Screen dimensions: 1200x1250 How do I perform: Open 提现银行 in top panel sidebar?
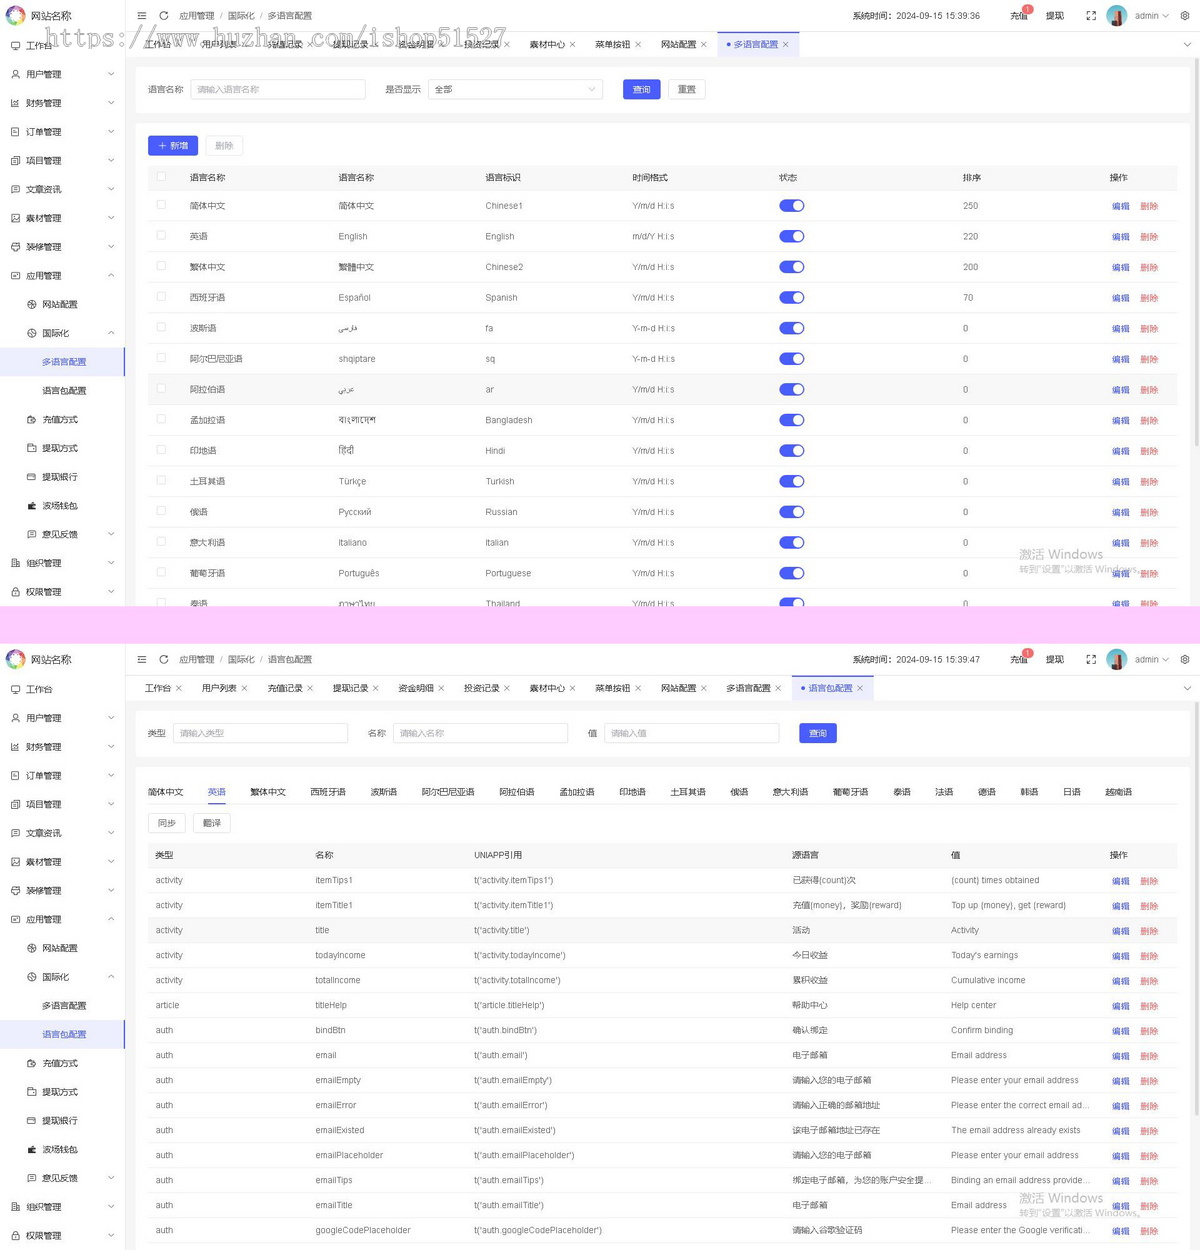pyautogui.click(x=62, y=477)
